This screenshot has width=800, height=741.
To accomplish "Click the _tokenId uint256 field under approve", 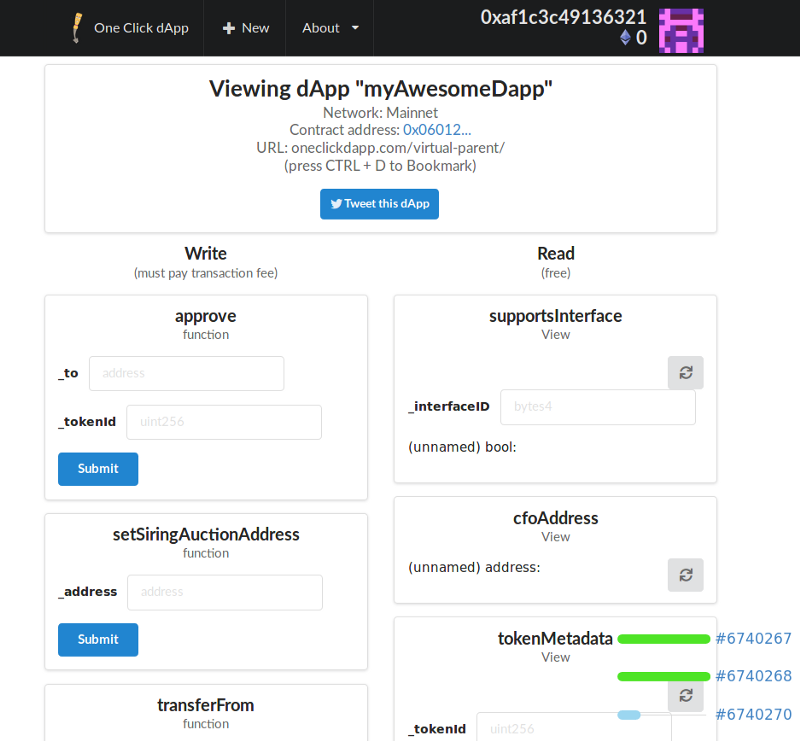I will coord(223,422).
